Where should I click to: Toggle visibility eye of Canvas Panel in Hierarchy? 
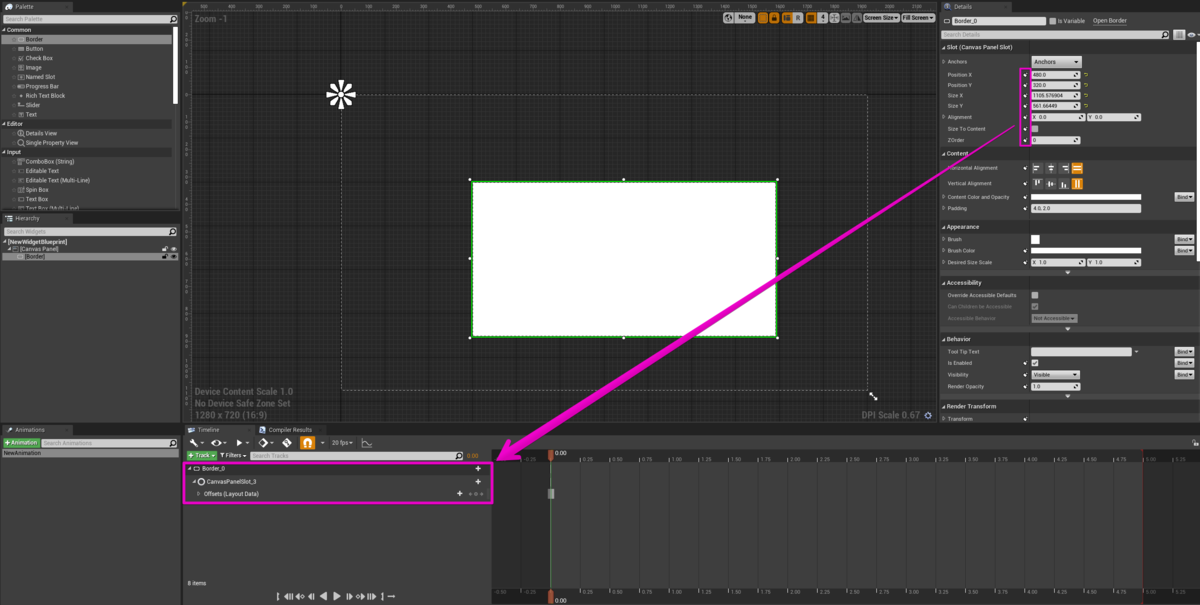point(173,249)
